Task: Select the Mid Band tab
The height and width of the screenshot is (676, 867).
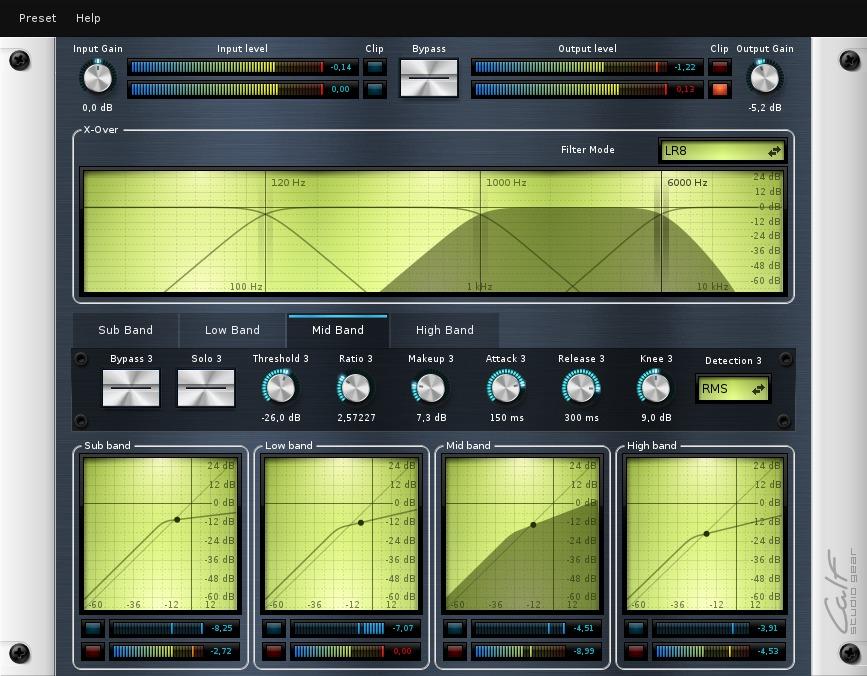Action: [x=338, y=330]
